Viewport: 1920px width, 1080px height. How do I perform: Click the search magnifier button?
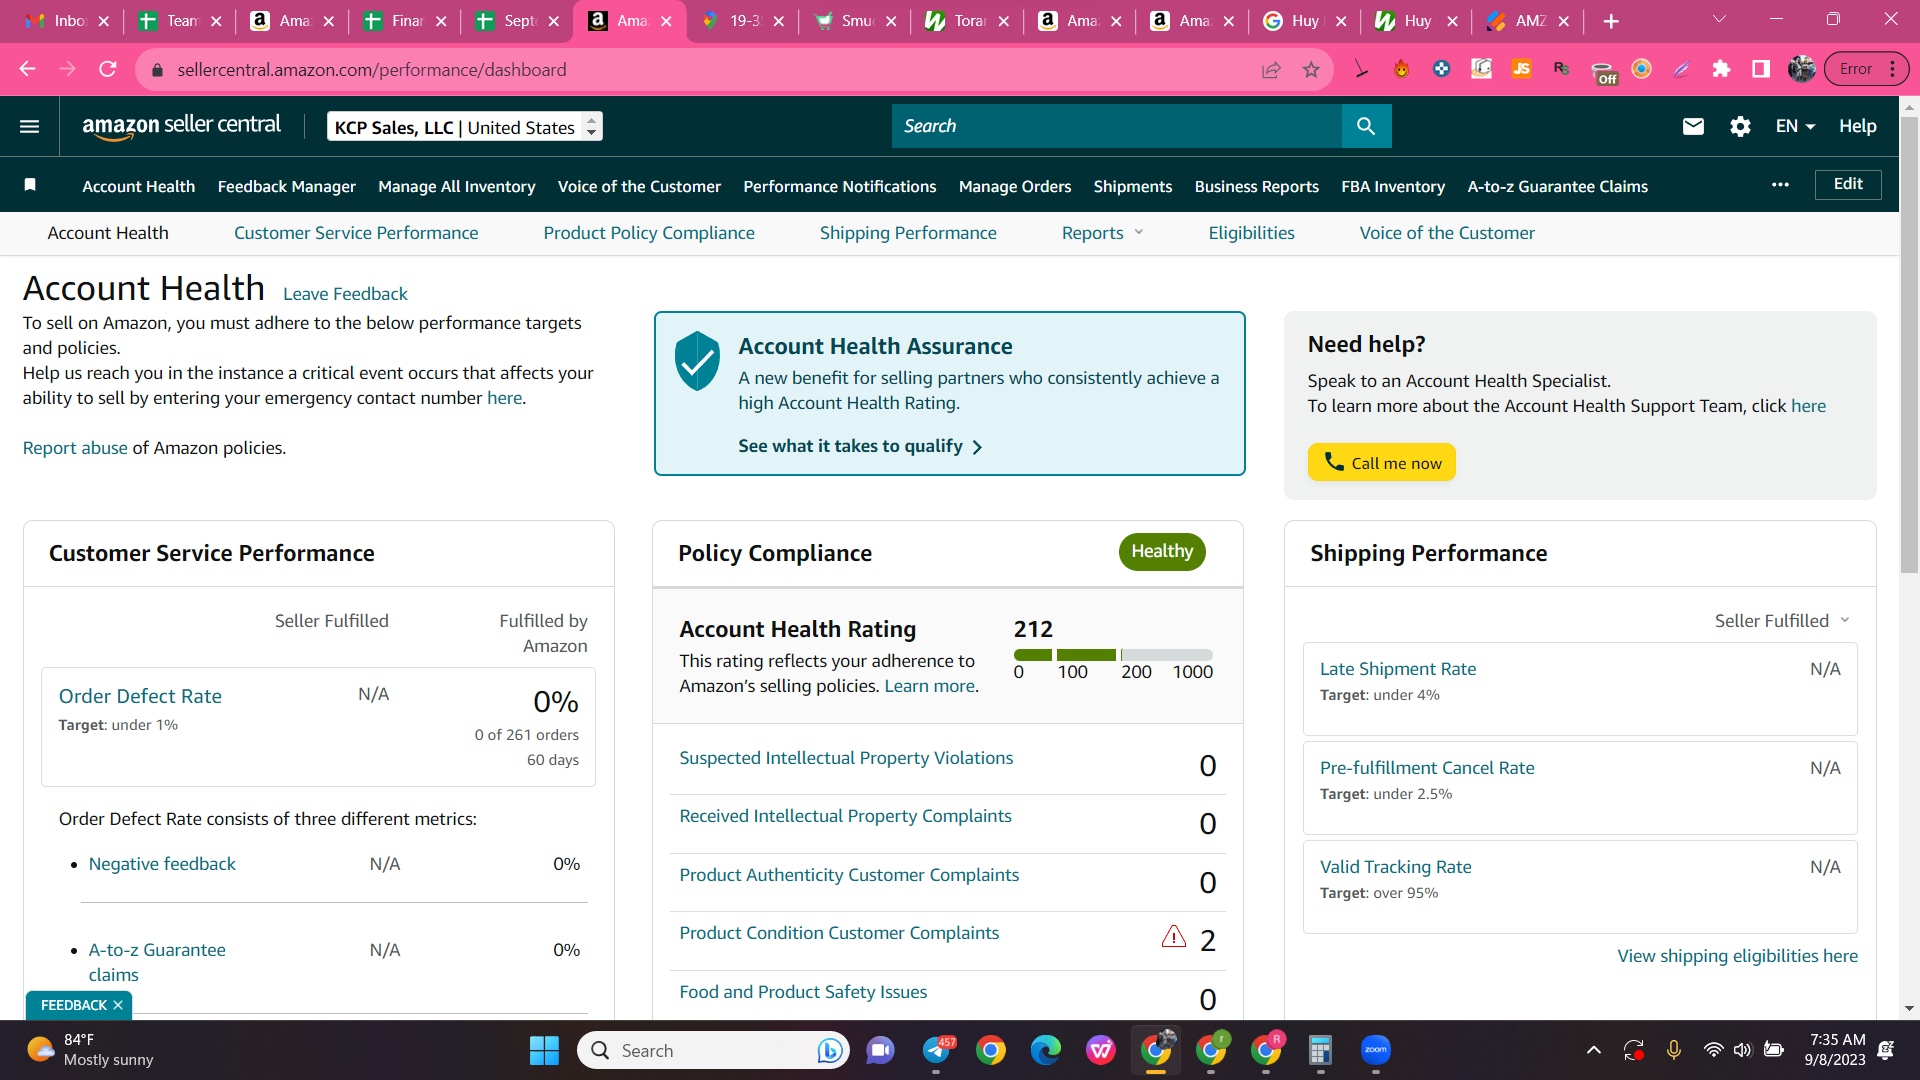[1366, 126]
